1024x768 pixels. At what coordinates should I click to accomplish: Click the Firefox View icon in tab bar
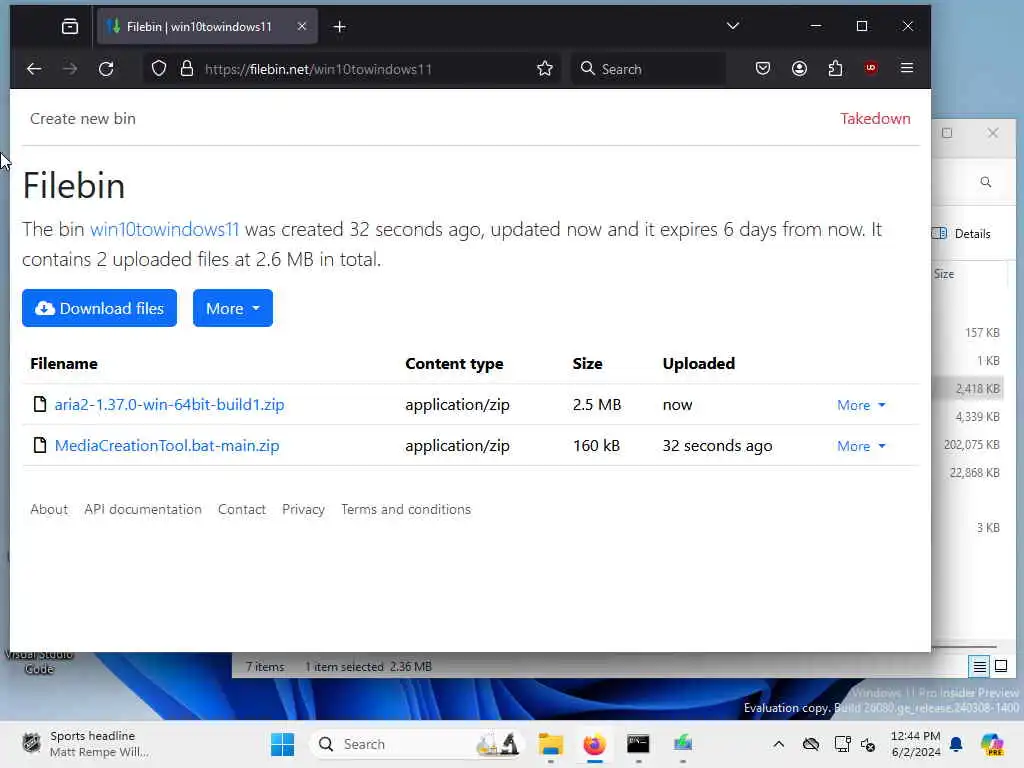[70, 27]
